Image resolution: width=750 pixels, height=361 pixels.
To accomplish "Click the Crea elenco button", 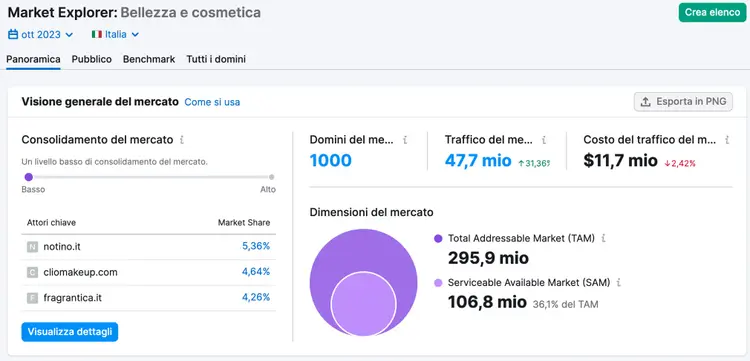I will 712,12.
